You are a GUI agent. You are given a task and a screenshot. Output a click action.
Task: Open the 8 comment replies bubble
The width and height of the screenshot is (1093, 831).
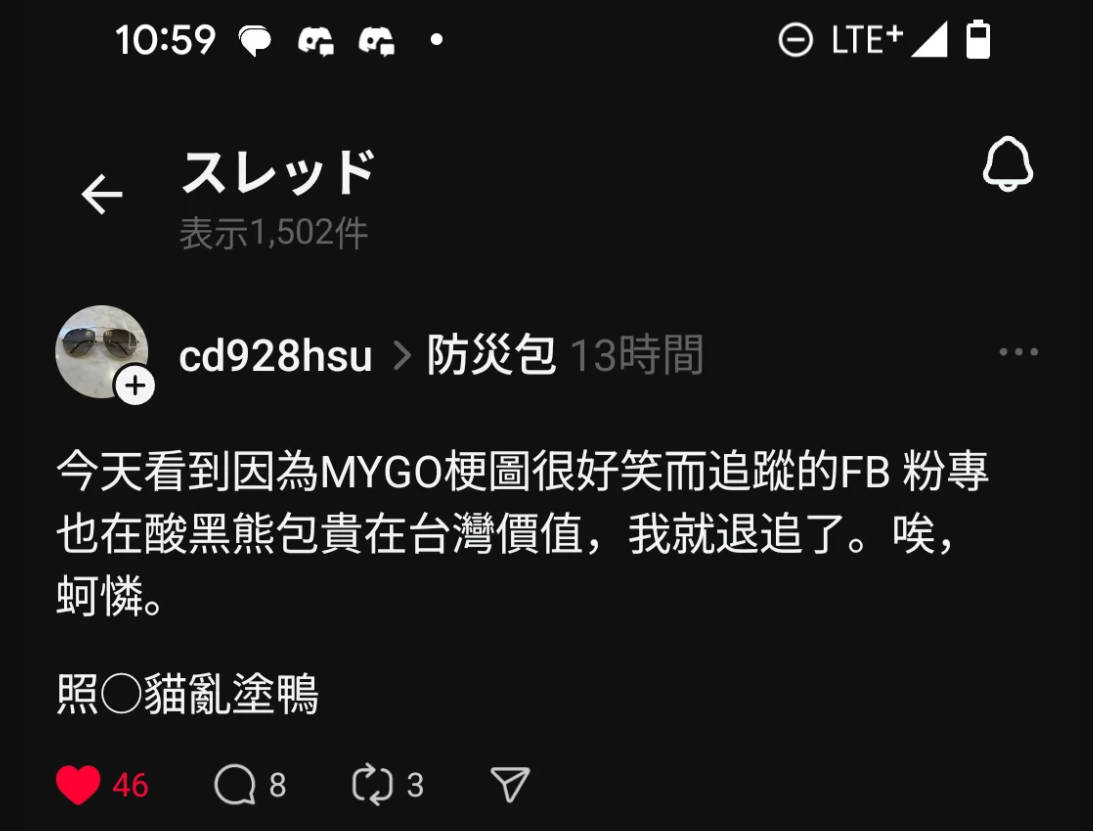click(x=234, y=785)
